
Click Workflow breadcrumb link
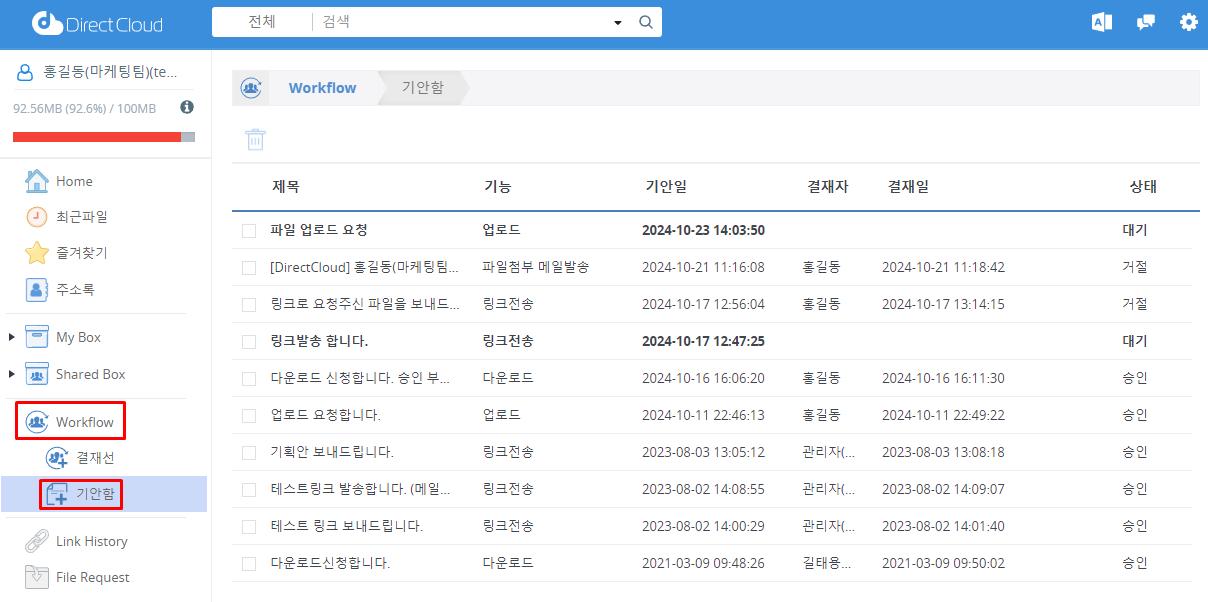click(322, 88)
